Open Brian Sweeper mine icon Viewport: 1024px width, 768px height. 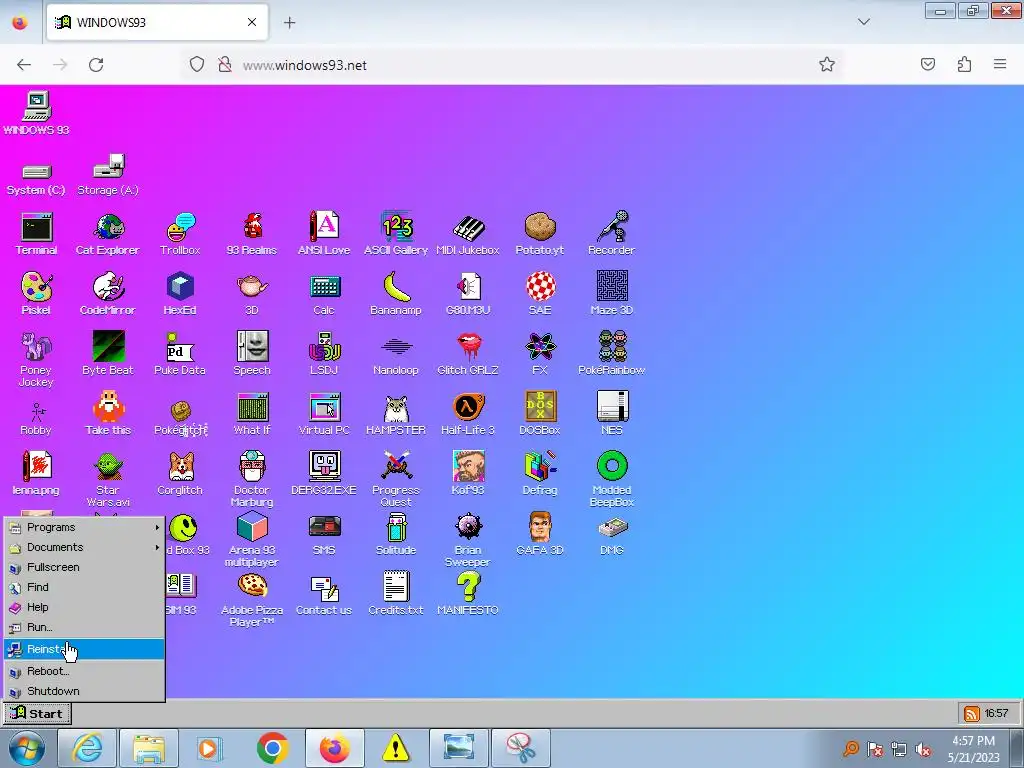coord(468,539)
